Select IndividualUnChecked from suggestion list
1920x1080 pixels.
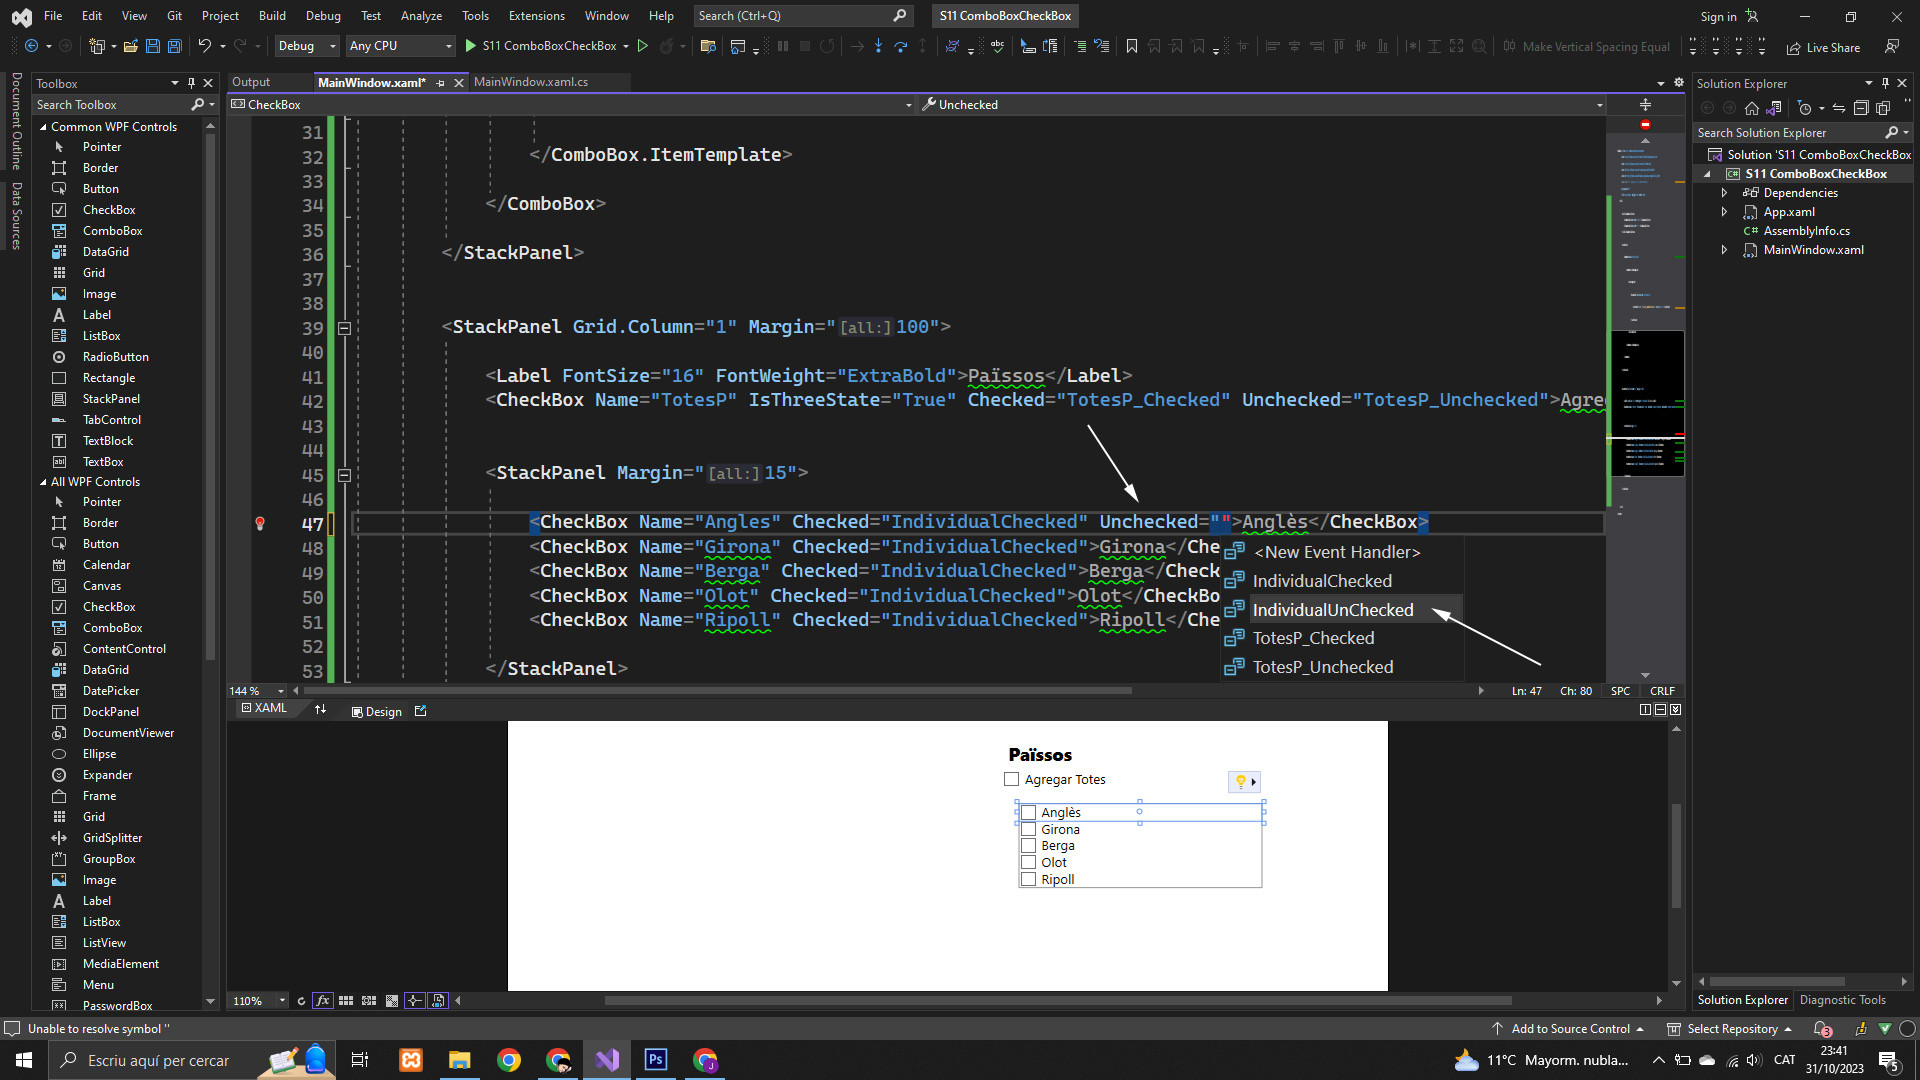(x=1332, y=610)
